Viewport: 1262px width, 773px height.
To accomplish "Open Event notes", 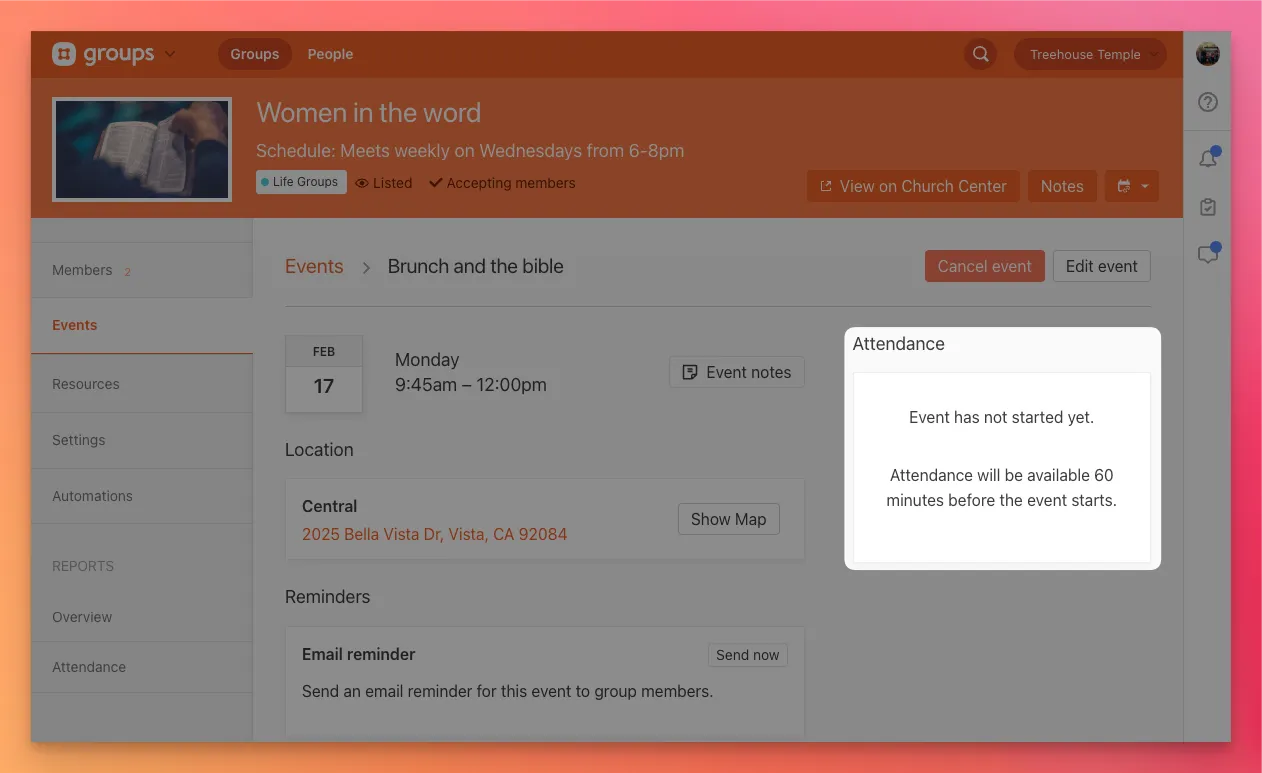I will [x=736, y=372].
